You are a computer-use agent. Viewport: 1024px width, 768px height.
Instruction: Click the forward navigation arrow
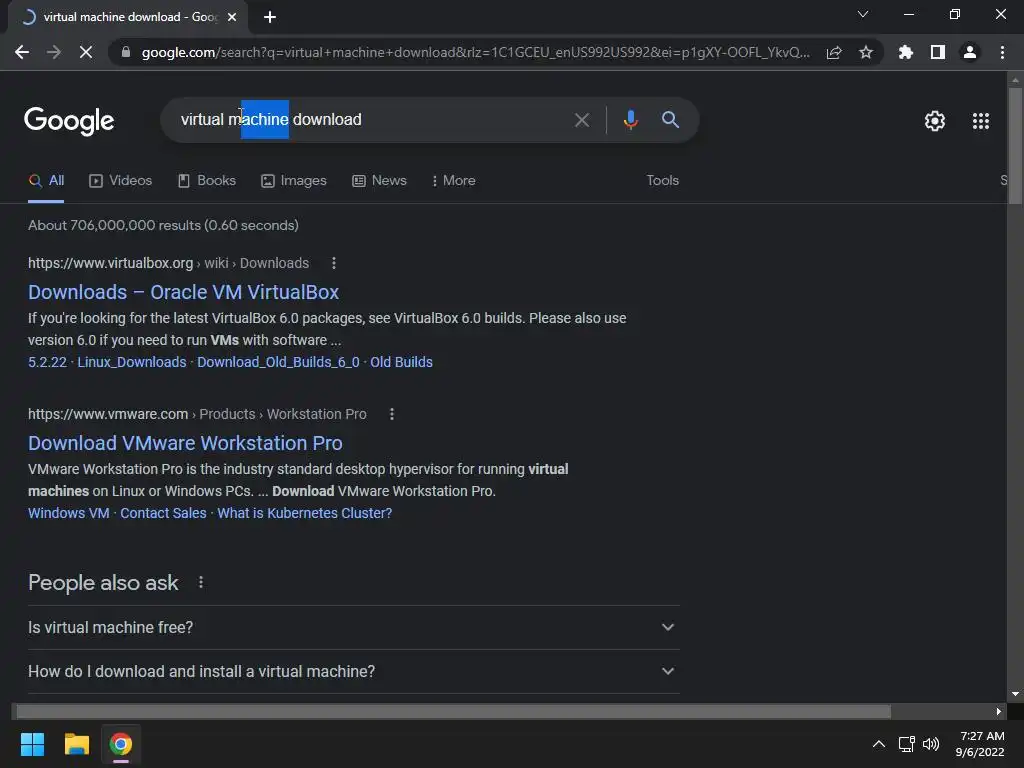point(54,52)
